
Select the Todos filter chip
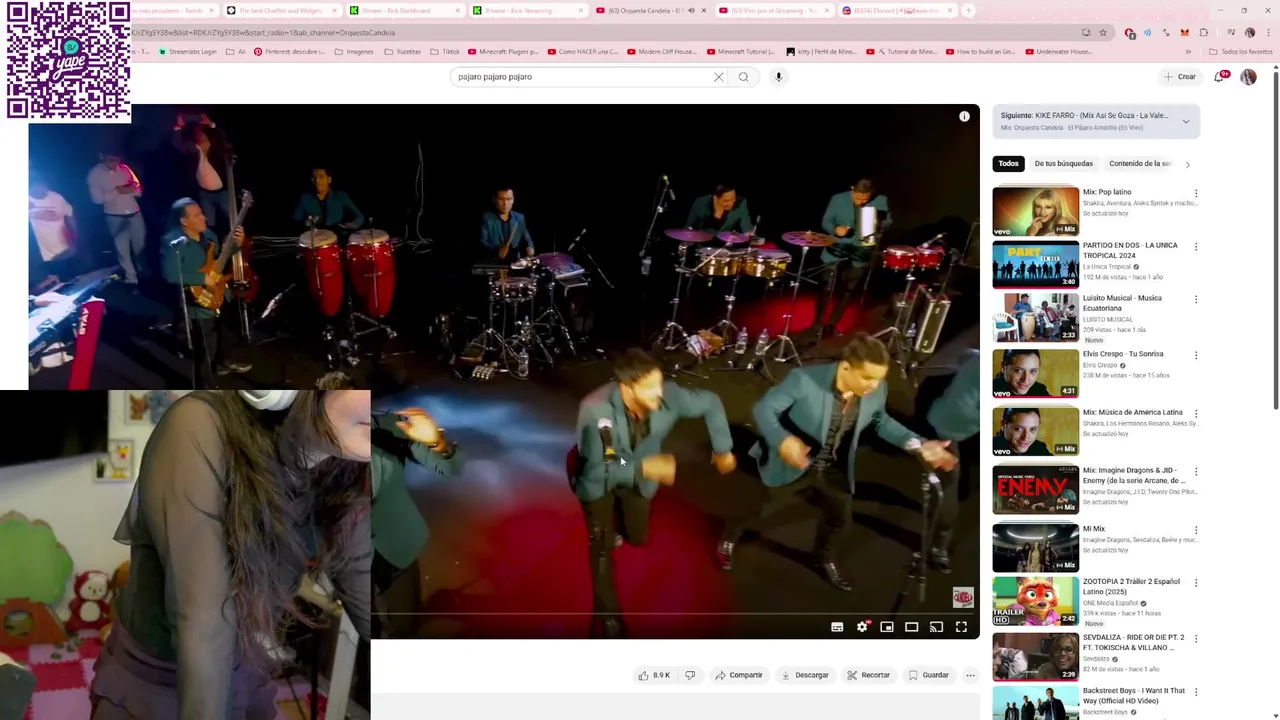tap(1008, 164)
